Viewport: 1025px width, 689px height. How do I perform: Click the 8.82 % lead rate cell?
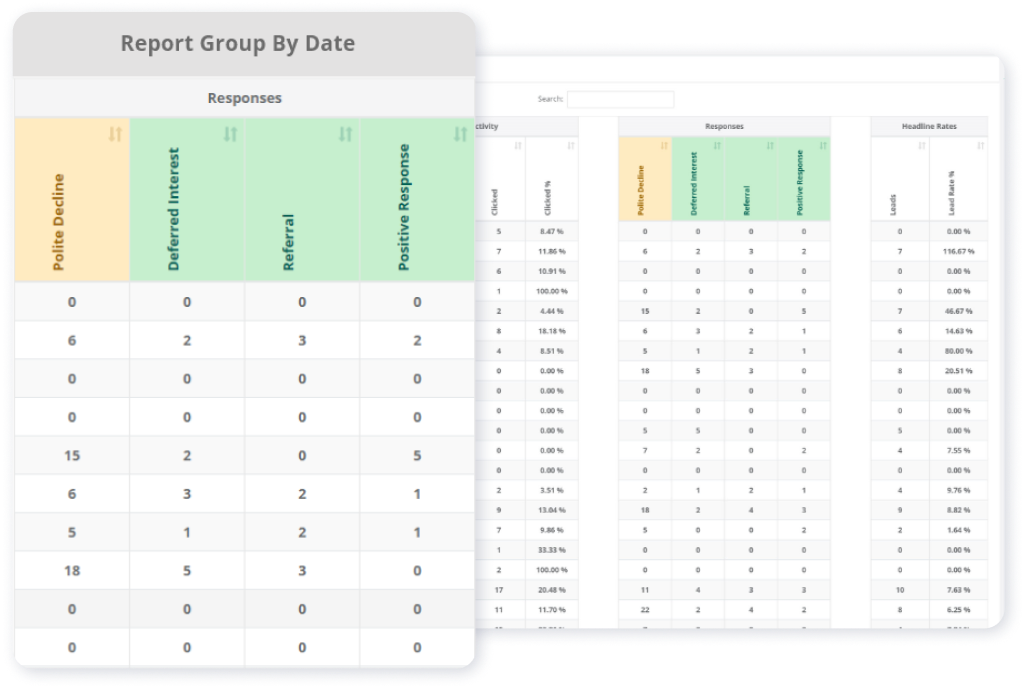click(958, 510)
